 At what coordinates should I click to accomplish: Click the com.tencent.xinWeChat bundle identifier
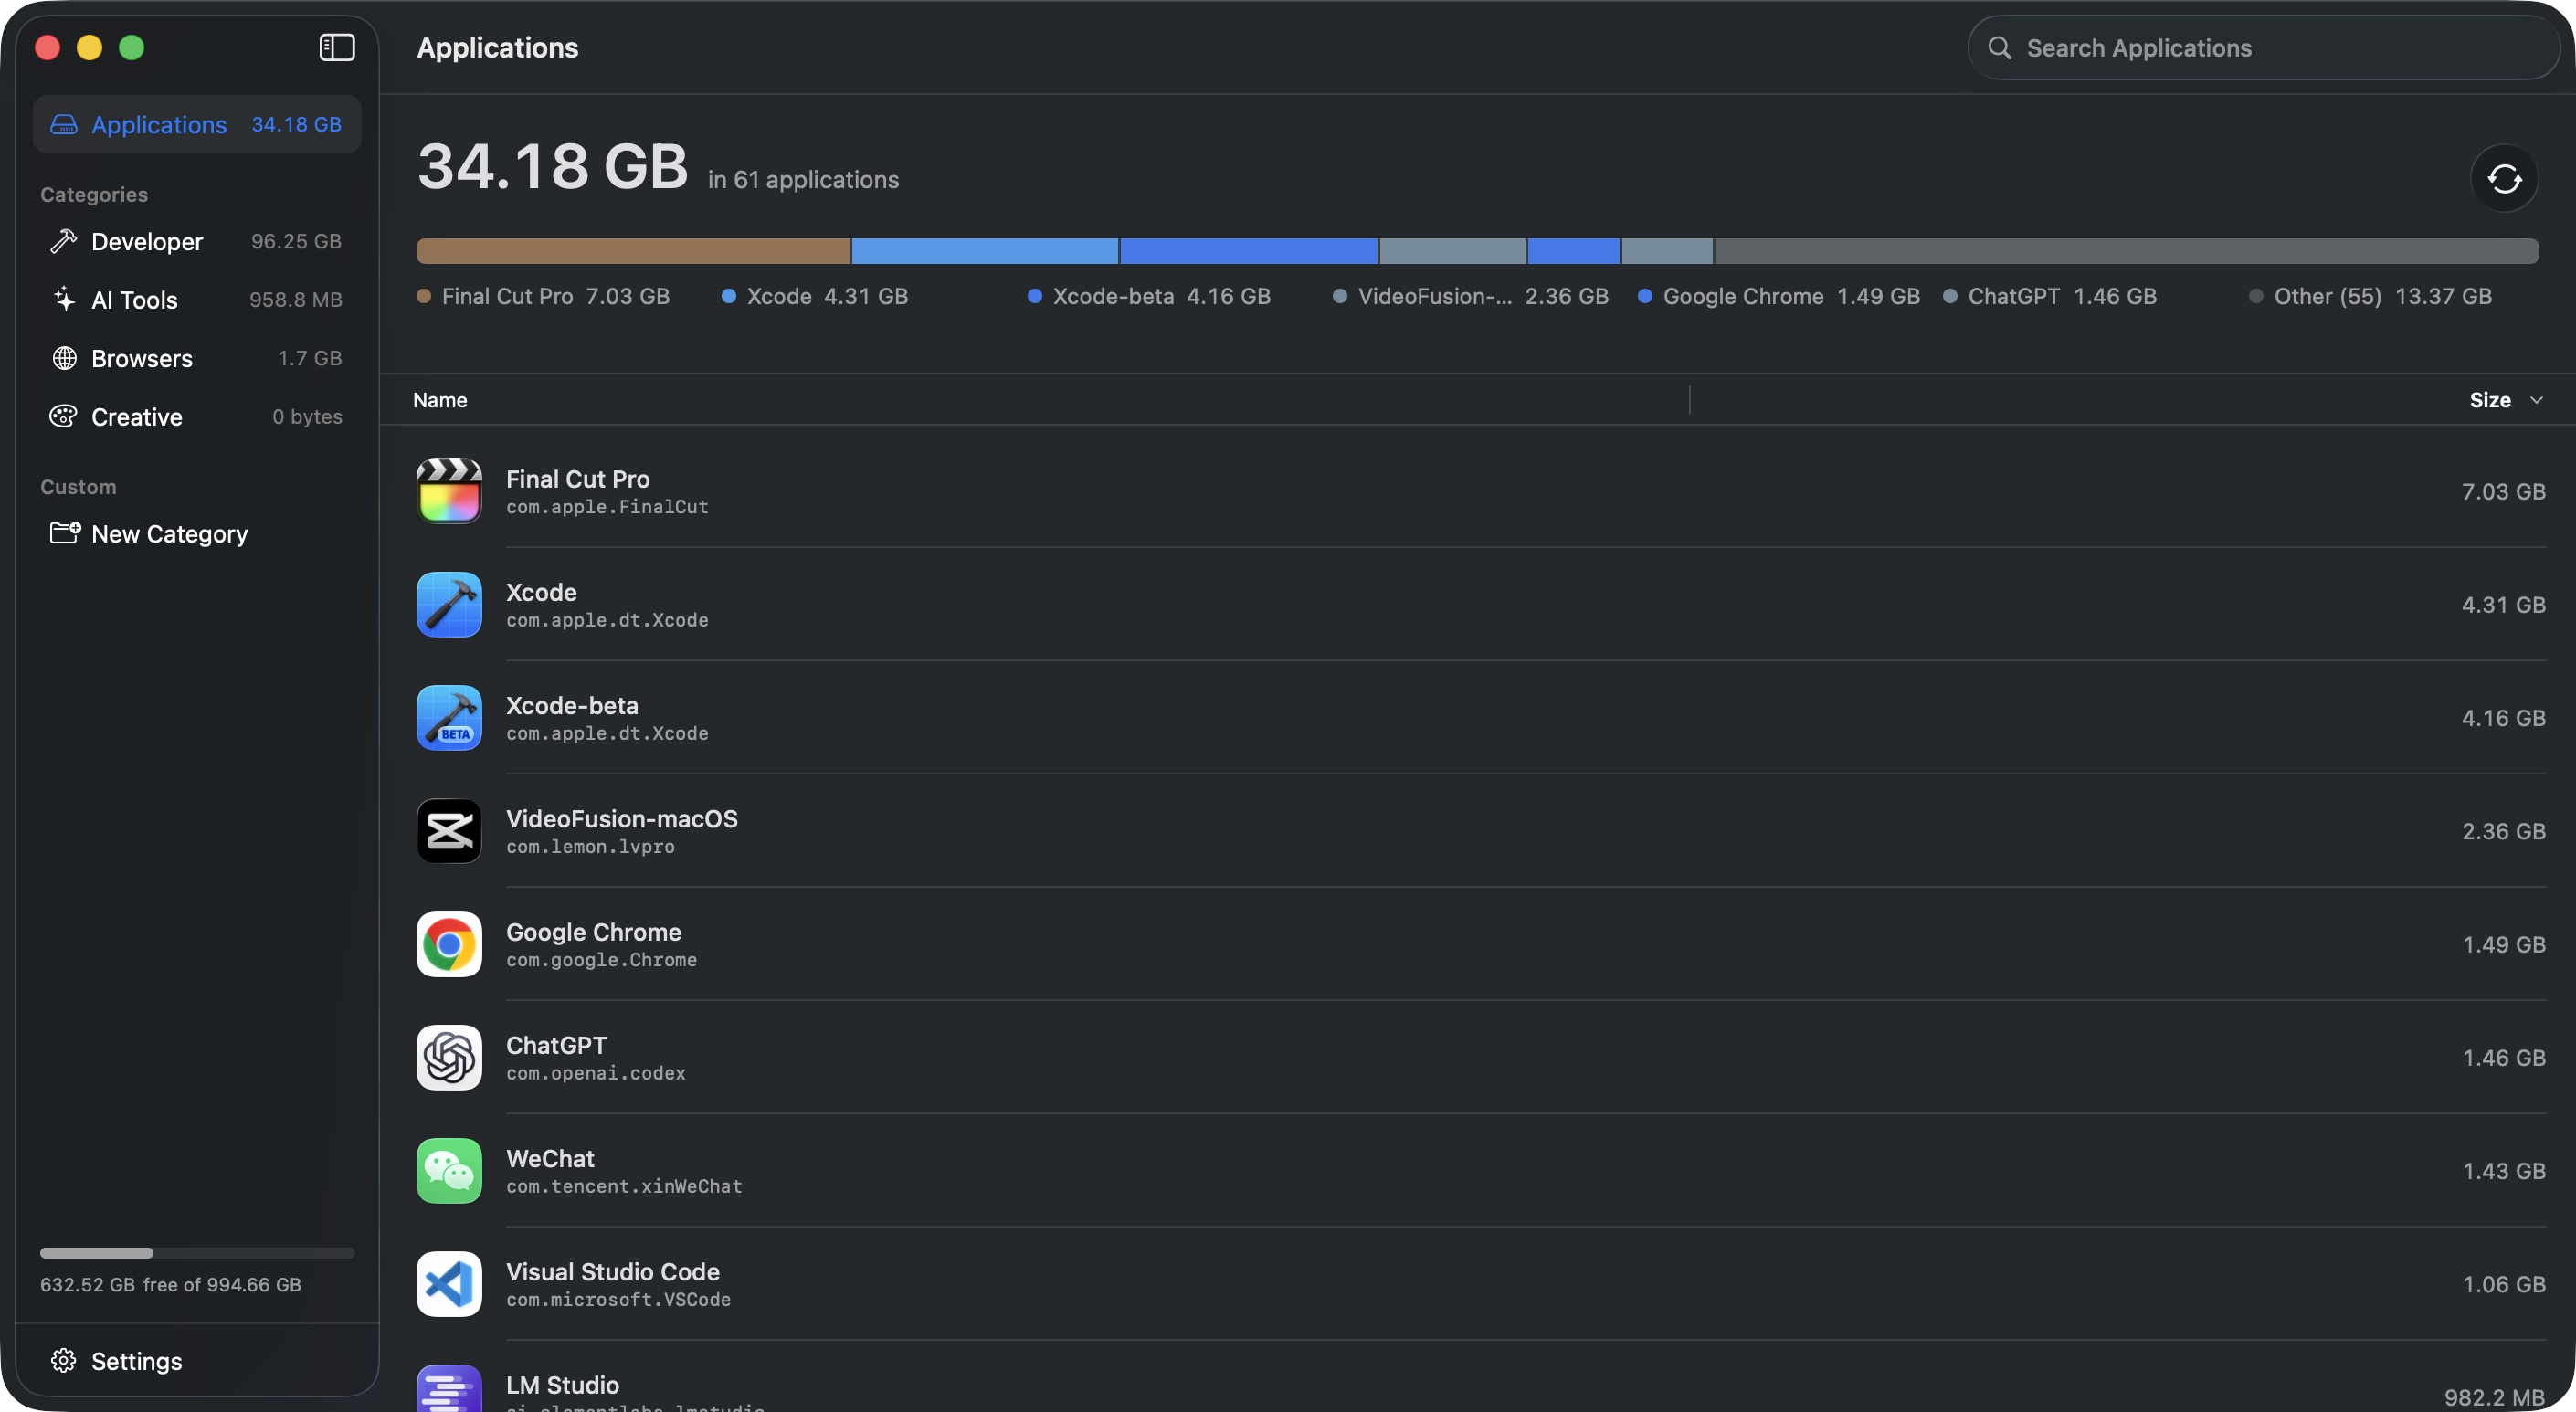pos(624,1186)
